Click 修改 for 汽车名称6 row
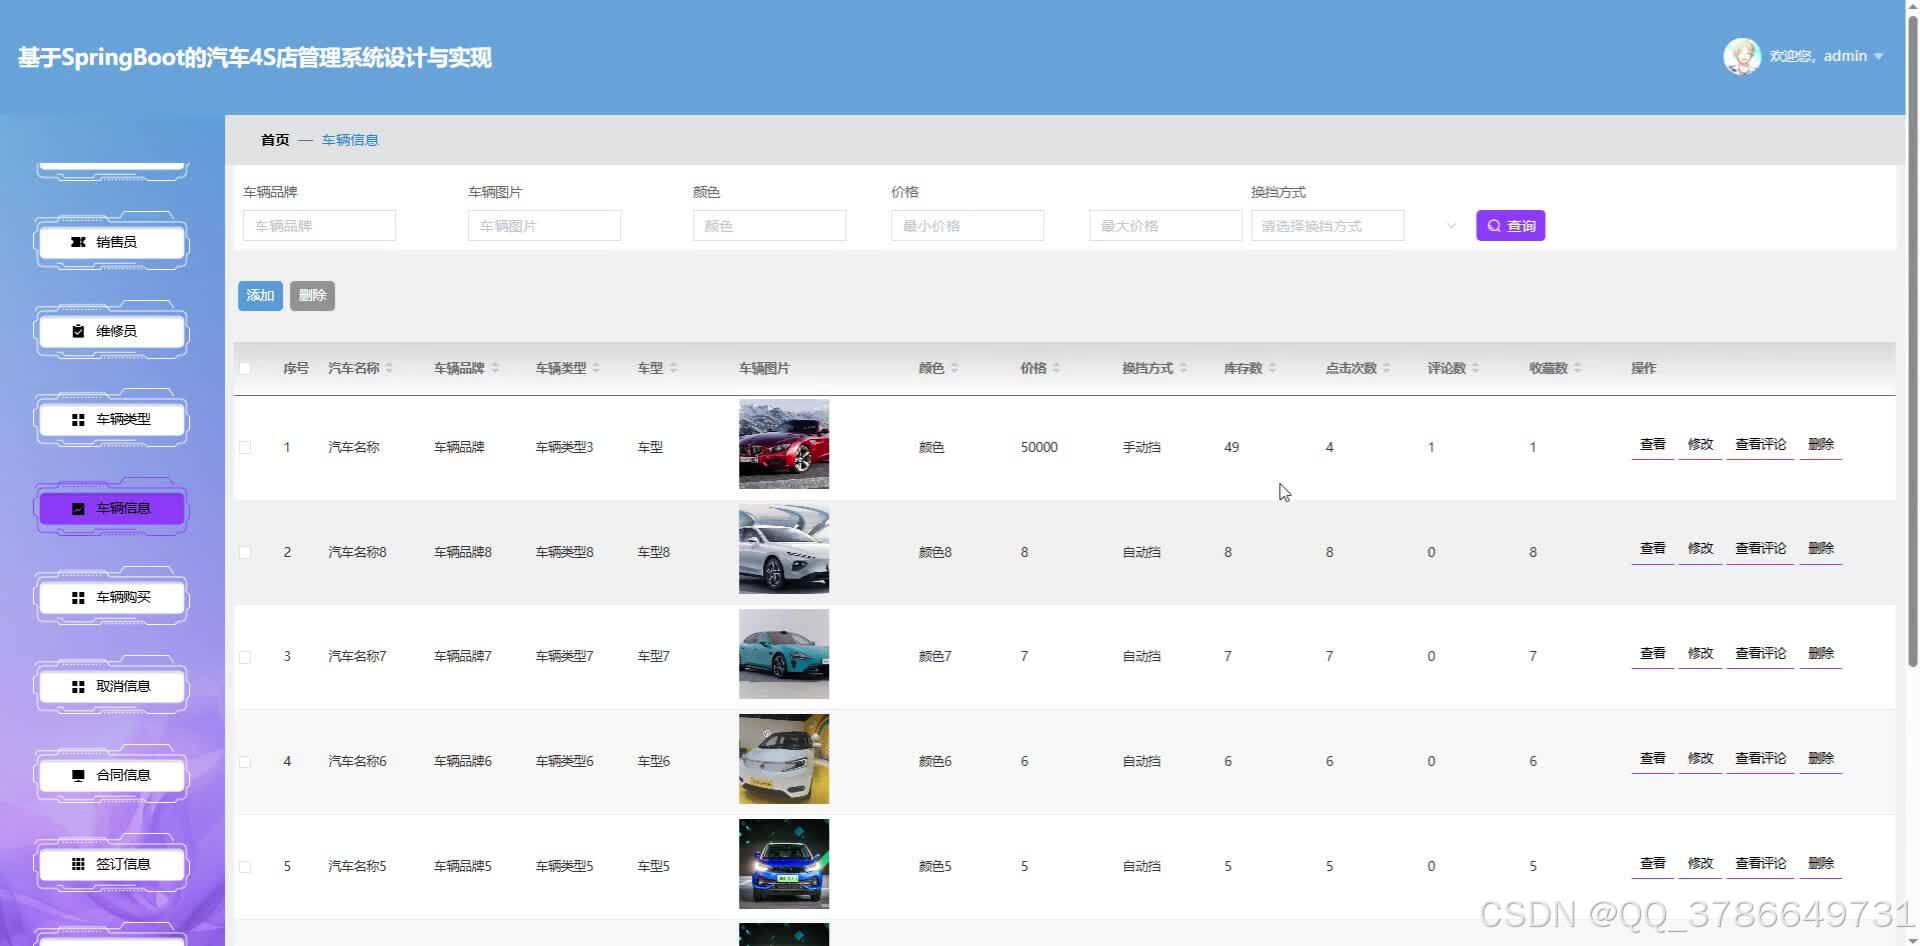 pos(1700,759)
